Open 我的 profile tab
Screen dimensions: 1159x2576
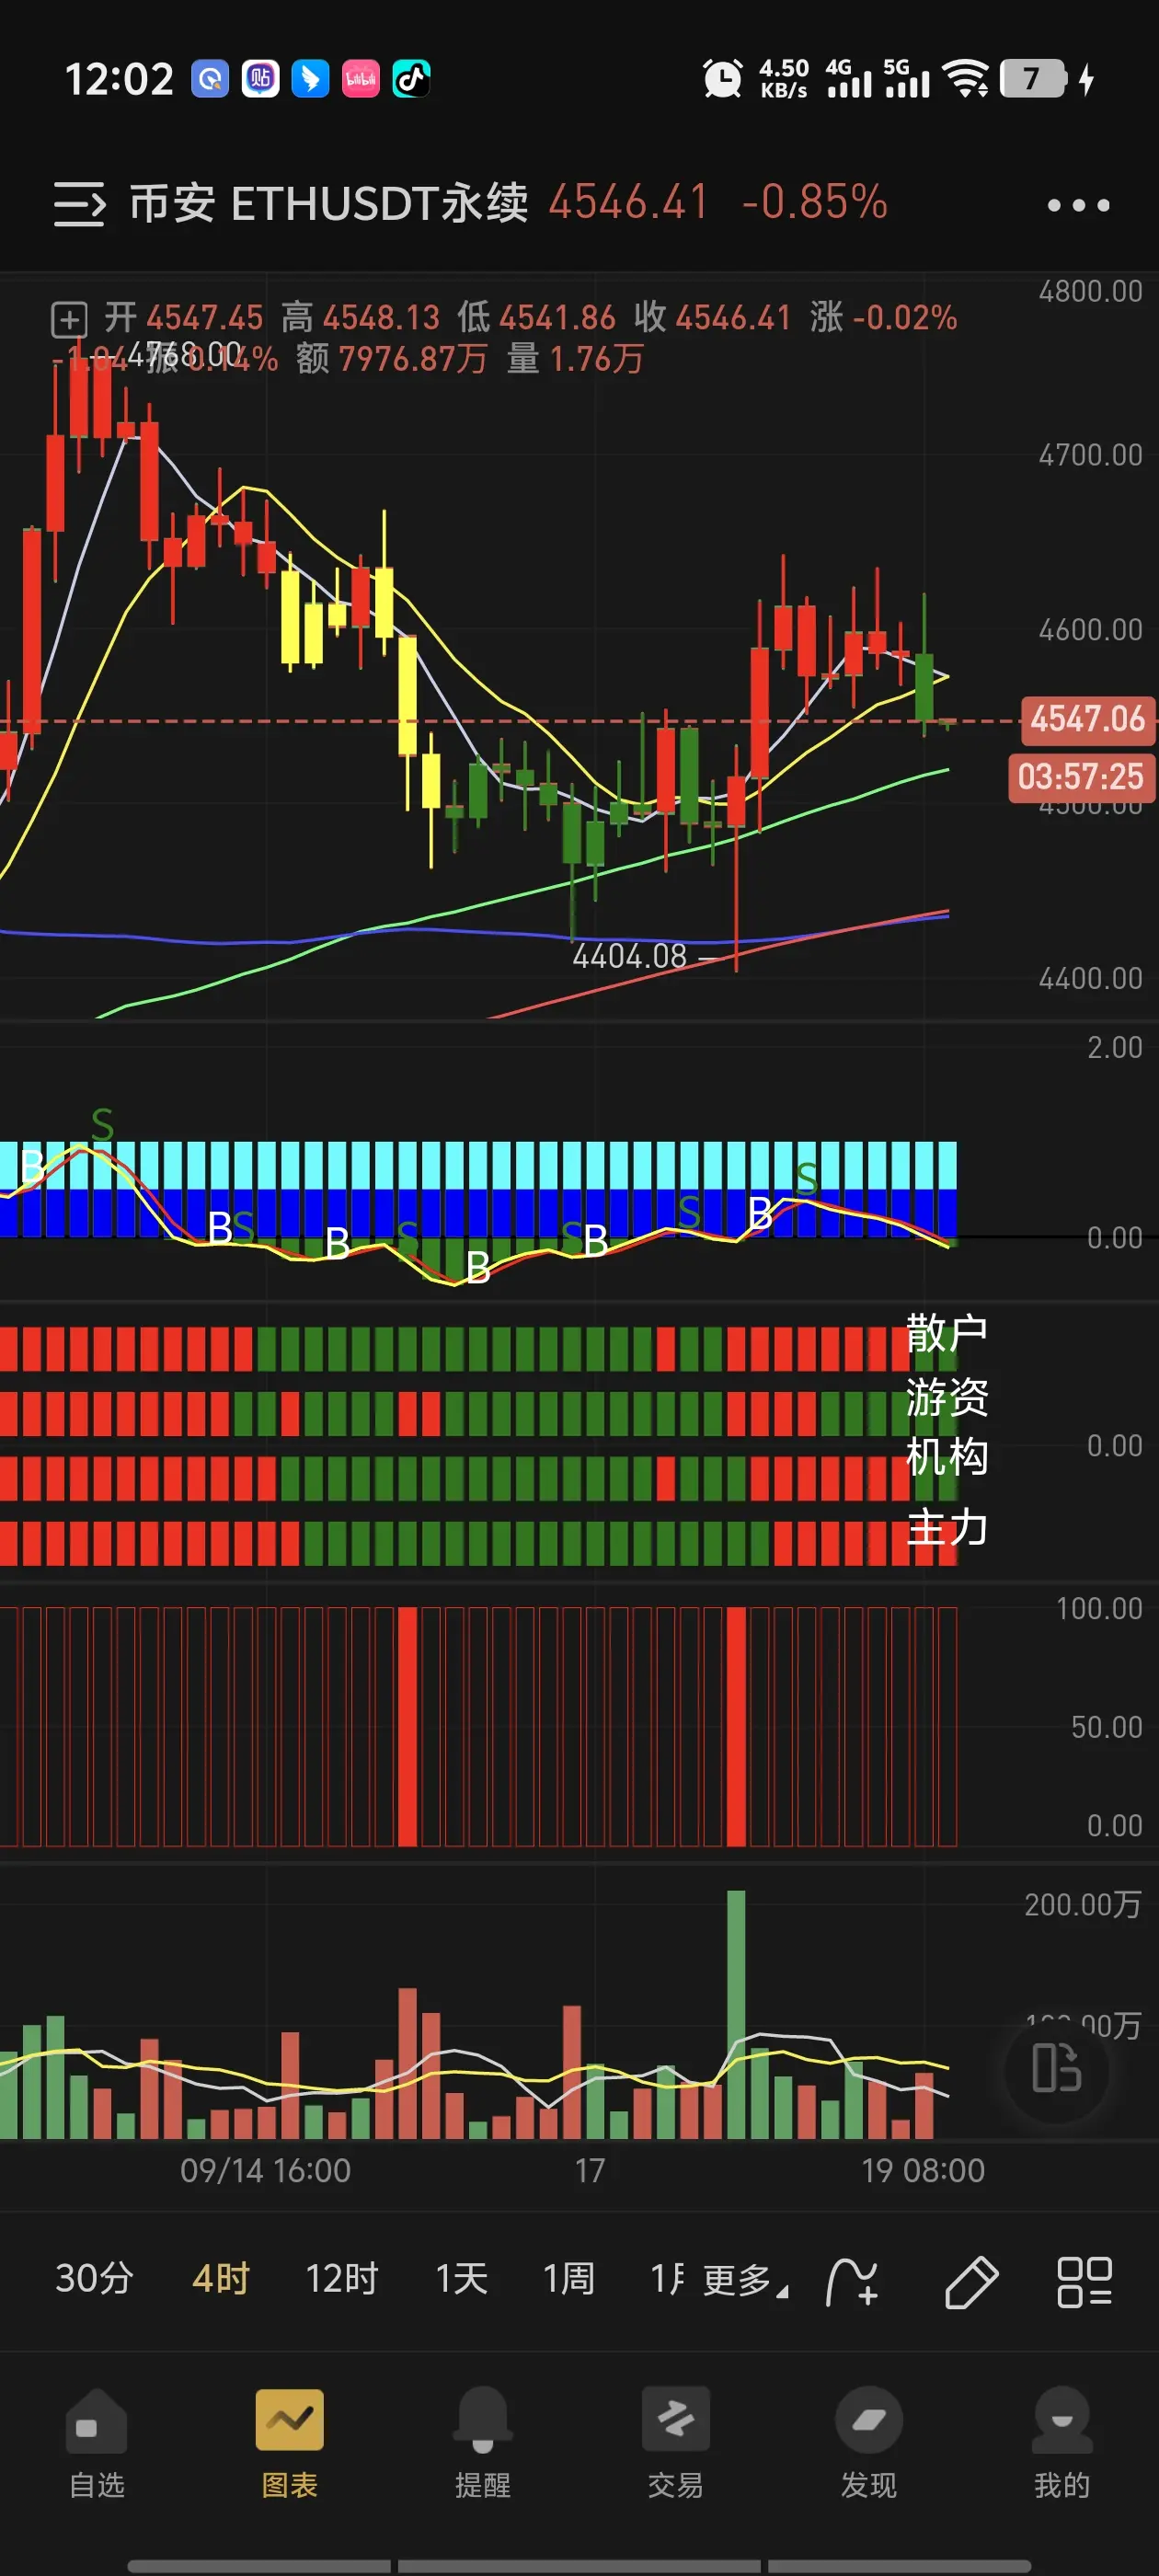1062,2443
